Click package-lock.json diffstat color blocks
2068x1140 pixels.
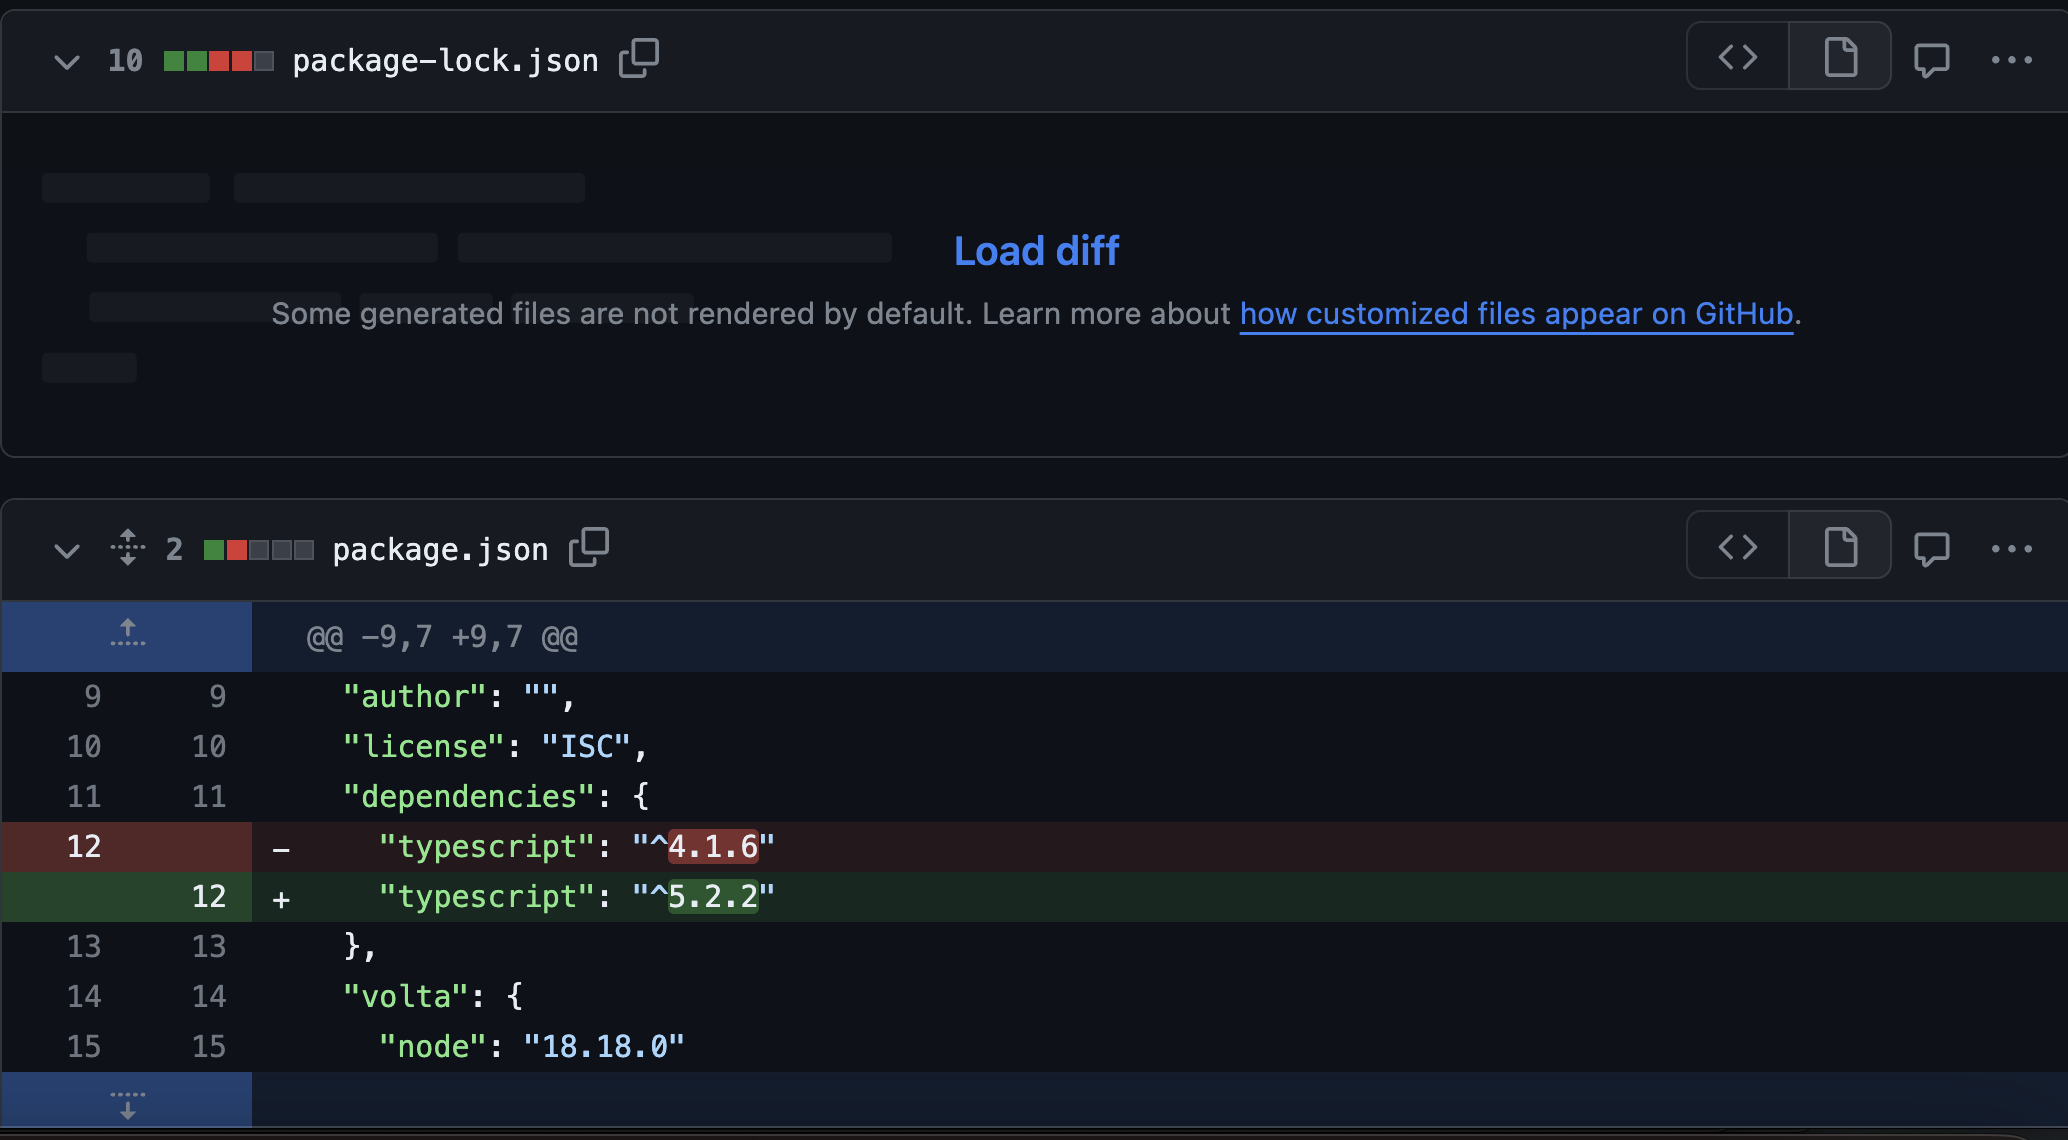tap(218, 61)
